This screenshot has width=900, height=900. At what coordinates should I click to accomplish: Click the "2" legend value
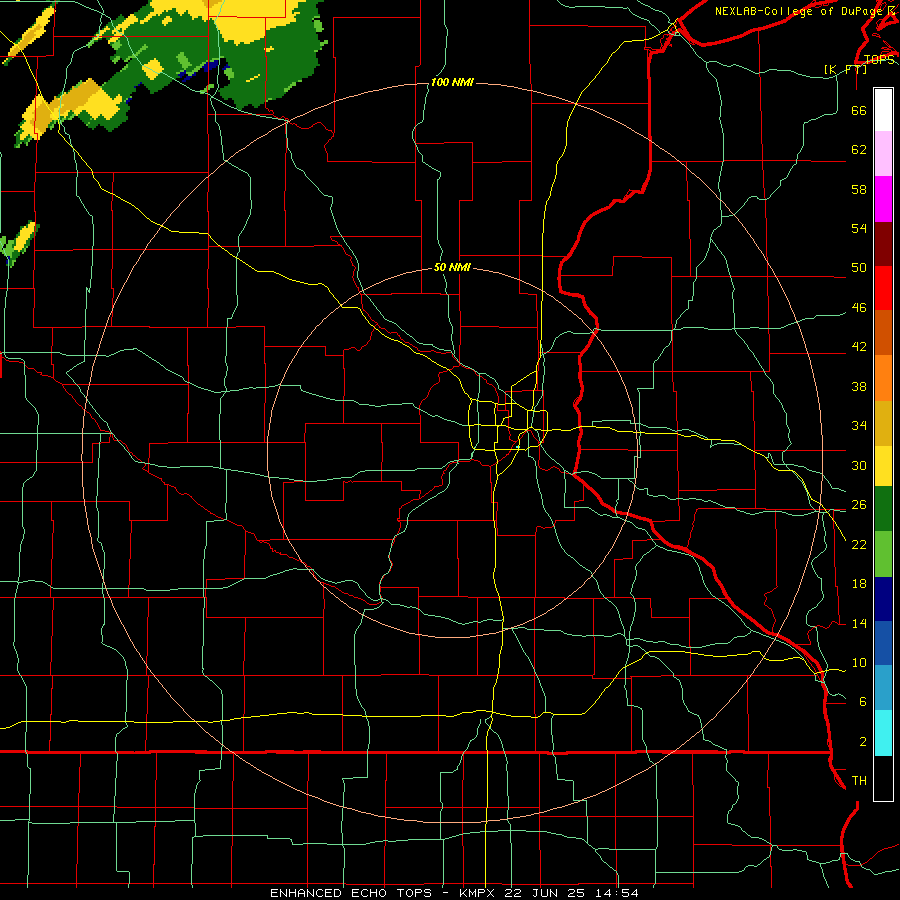click(x=863, y=742)
